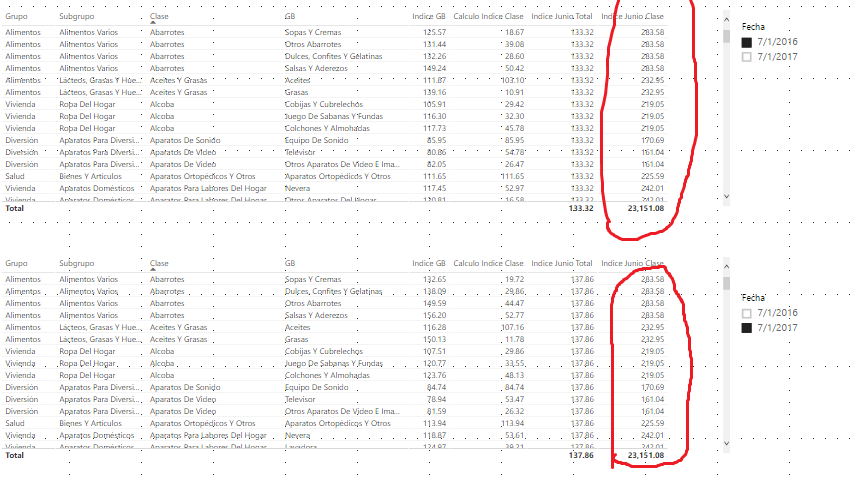Click the lower table scrollbar thumb
The height and width of the screenshot is (478, 855).
[726, 283]
